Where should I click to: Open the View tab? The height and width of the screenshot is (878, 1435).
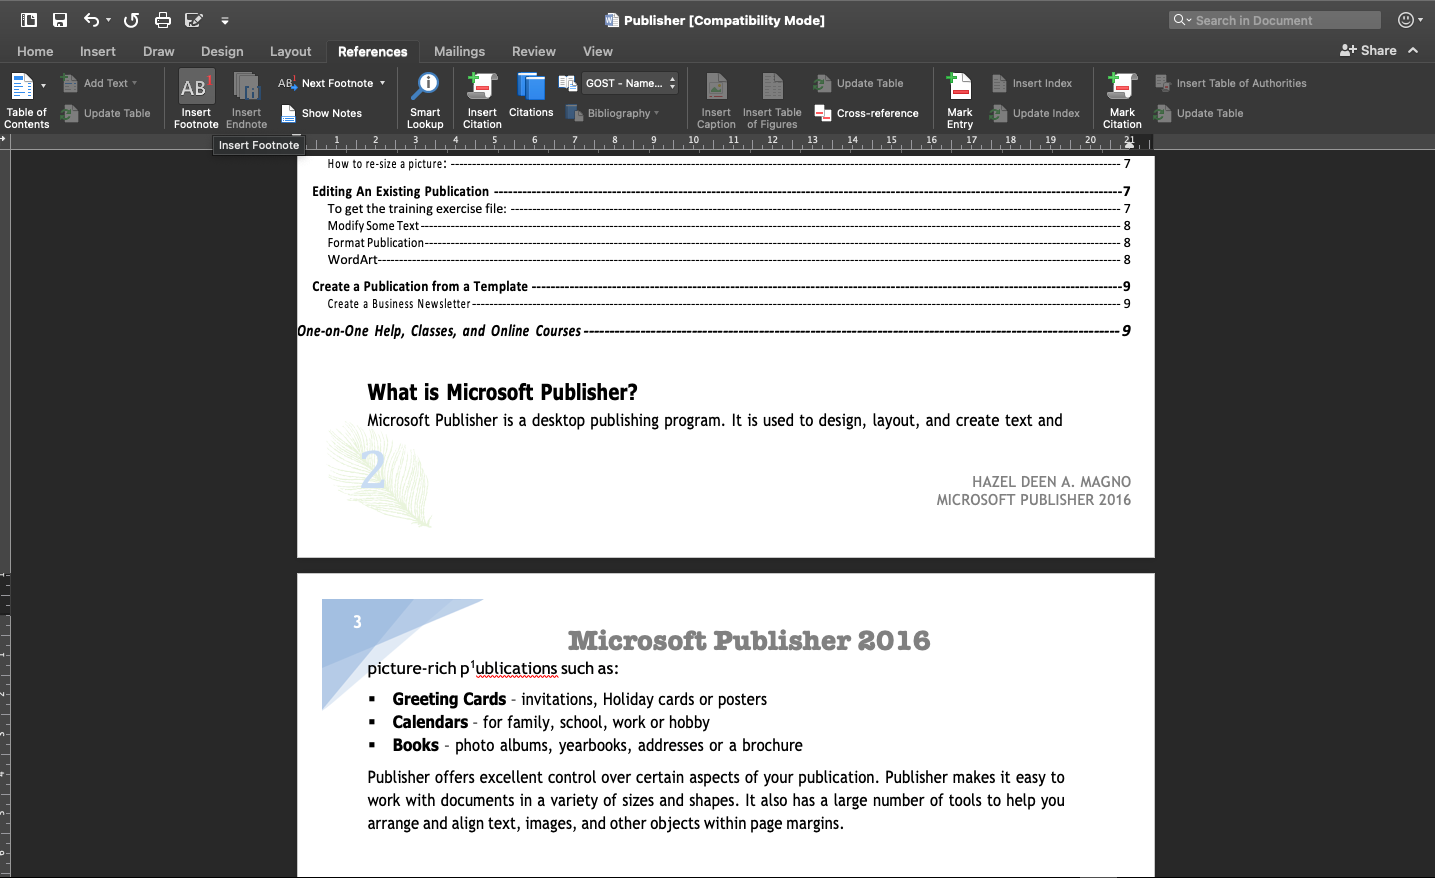(x=598, y=51)
